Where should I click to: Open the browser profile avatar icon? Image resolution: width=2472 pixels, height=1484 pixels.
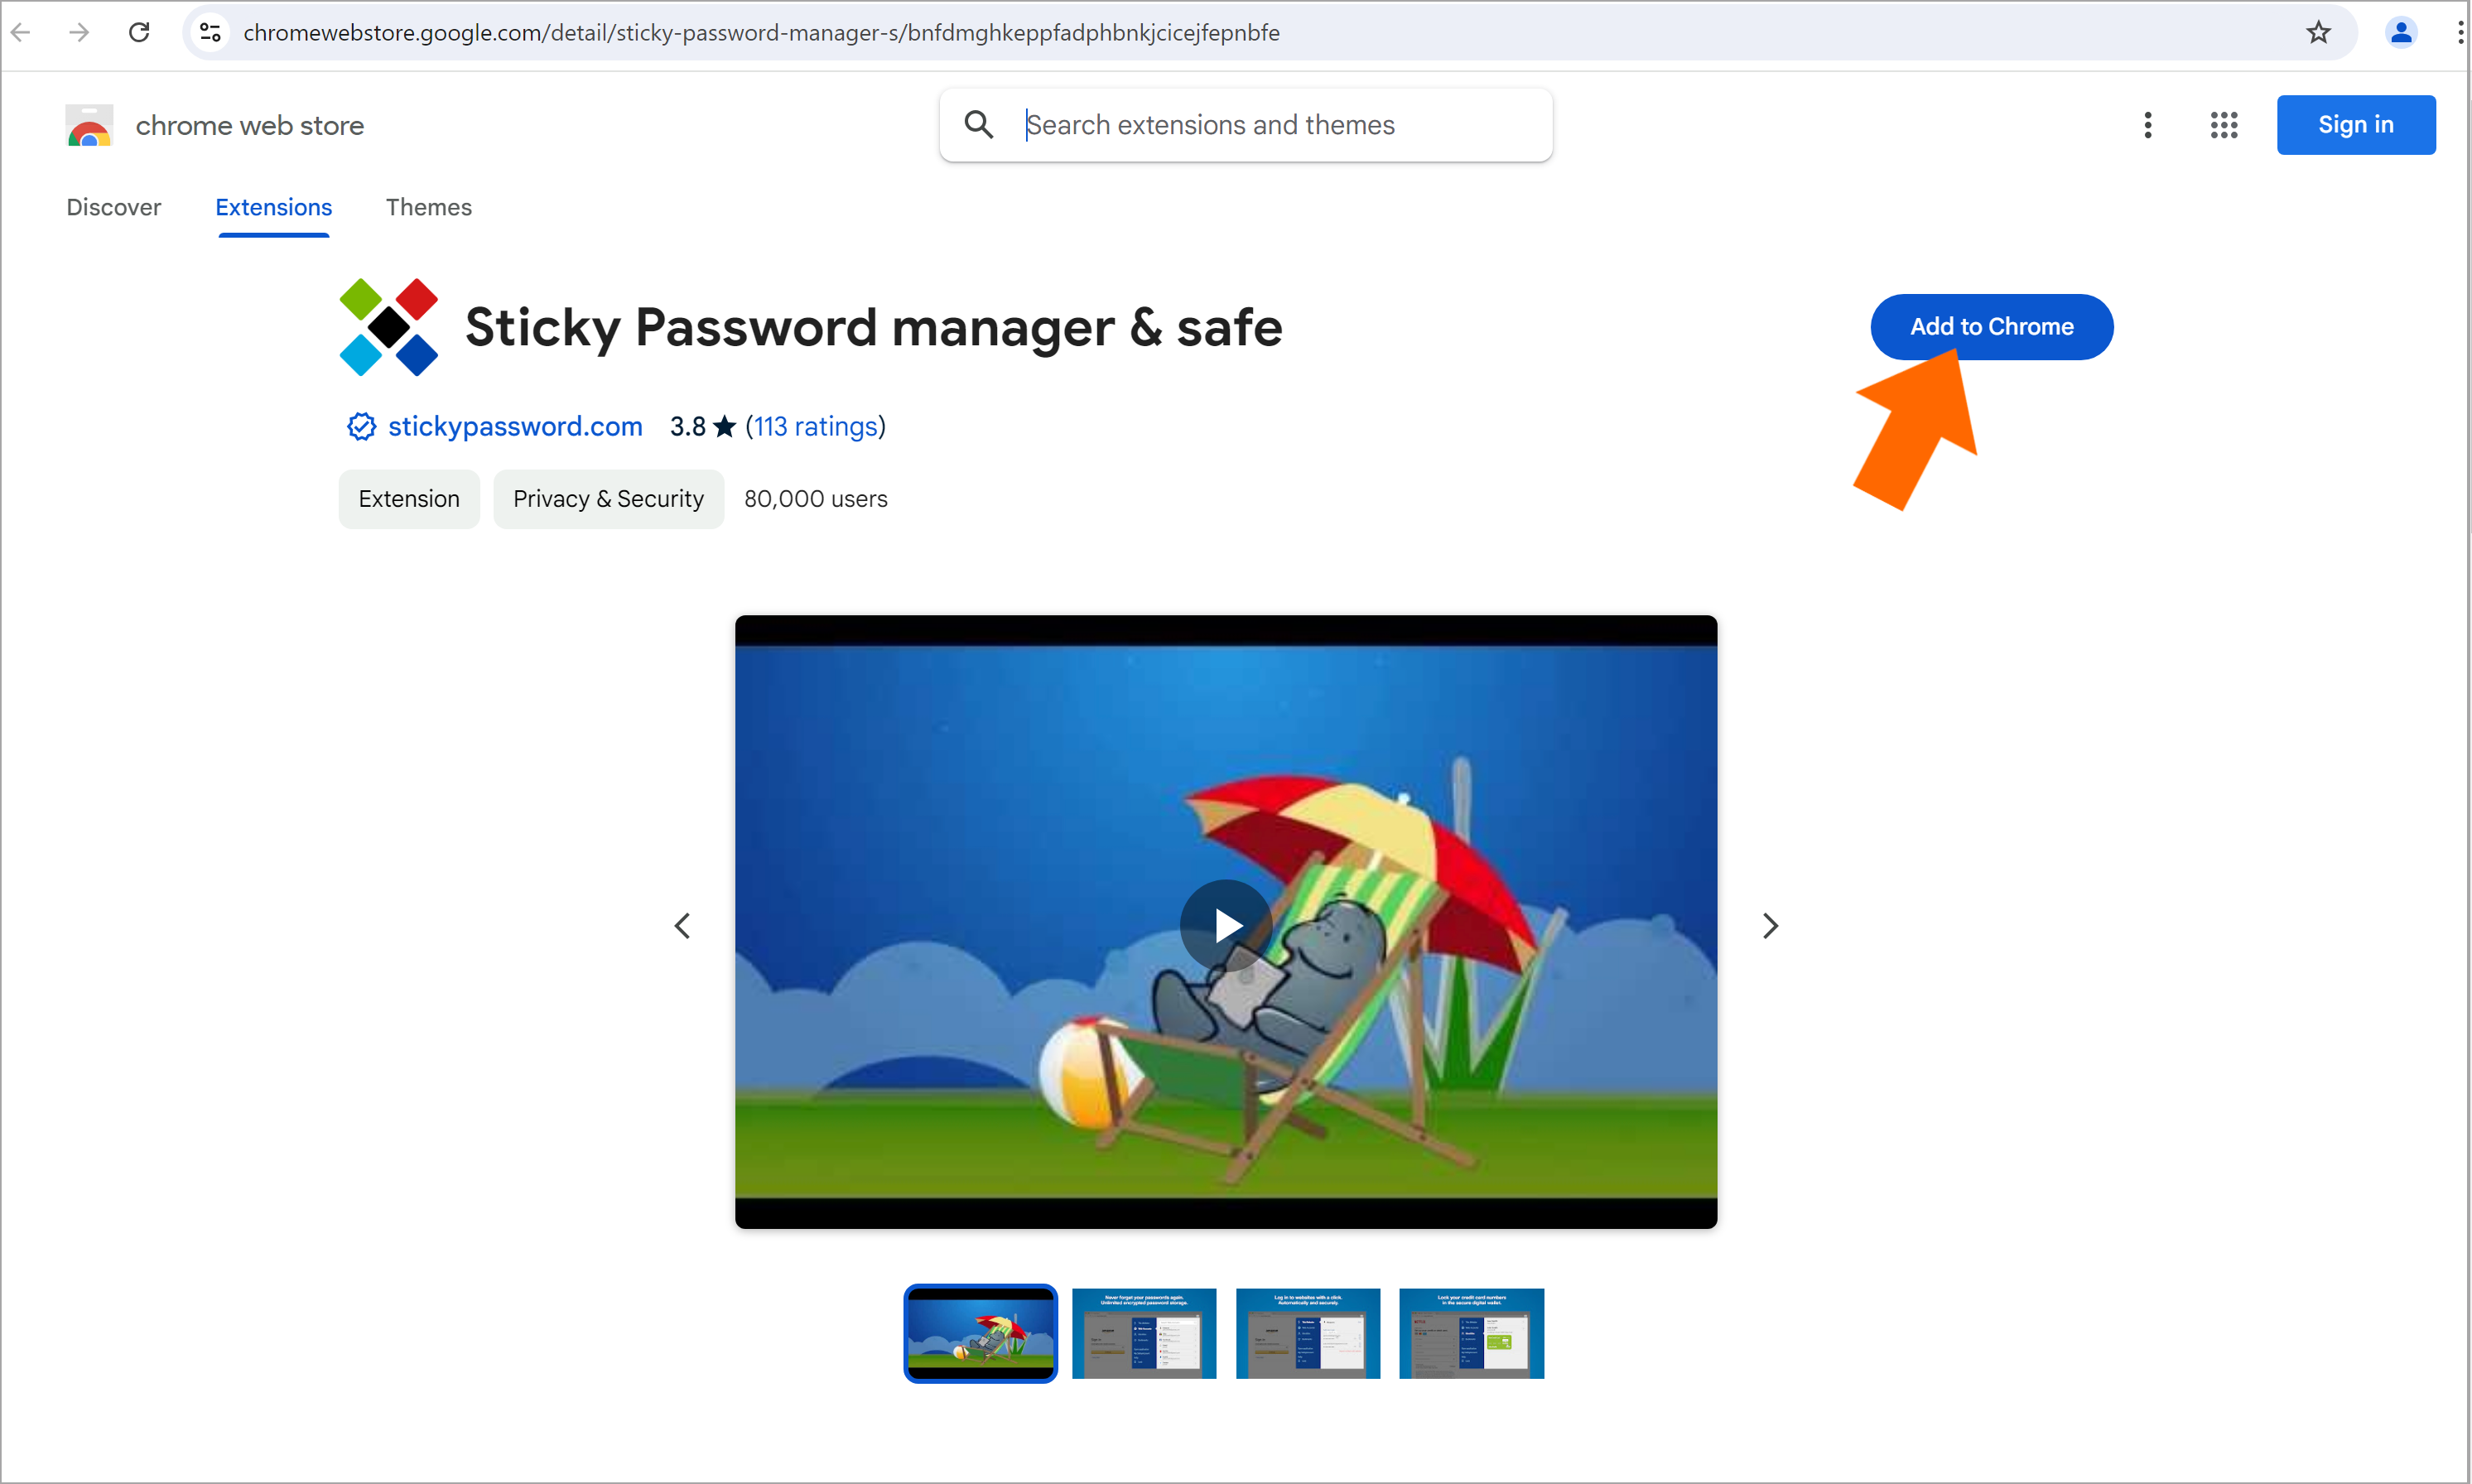tap(2400, 33)
